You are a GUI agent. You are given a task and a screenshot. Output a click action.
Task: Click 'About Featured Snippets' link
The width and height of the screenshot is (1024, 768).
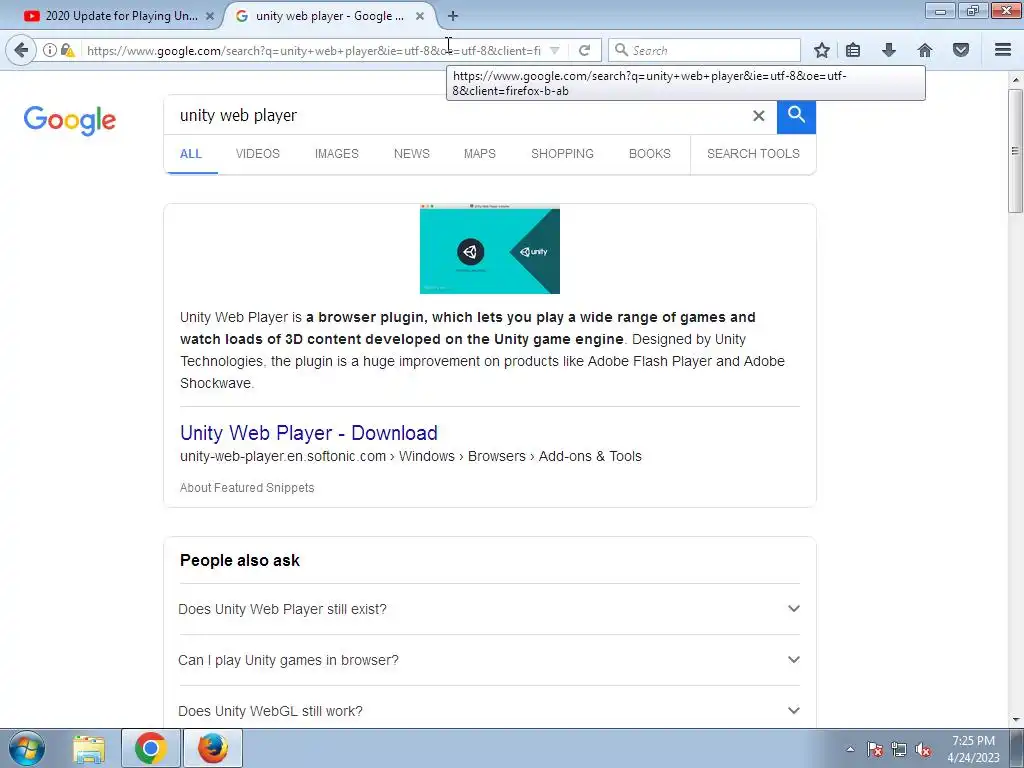point(247,488)
